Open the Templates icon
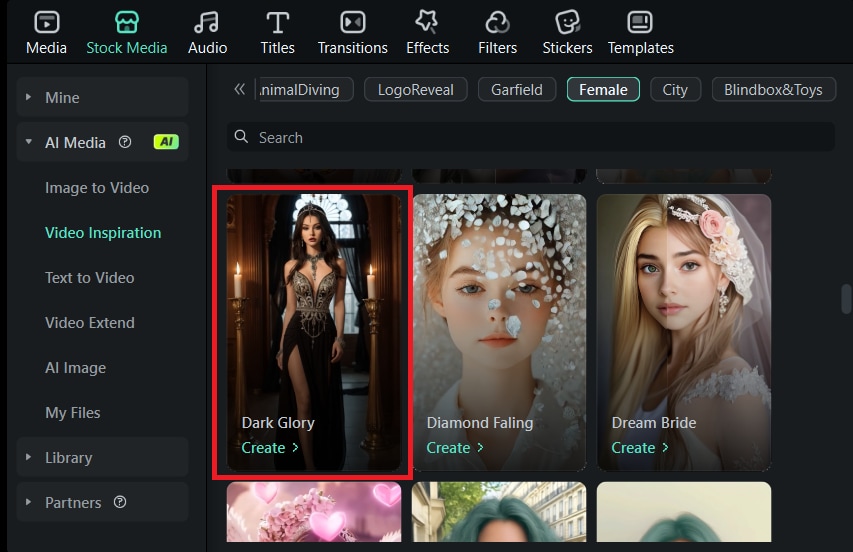 coord(640,23)
